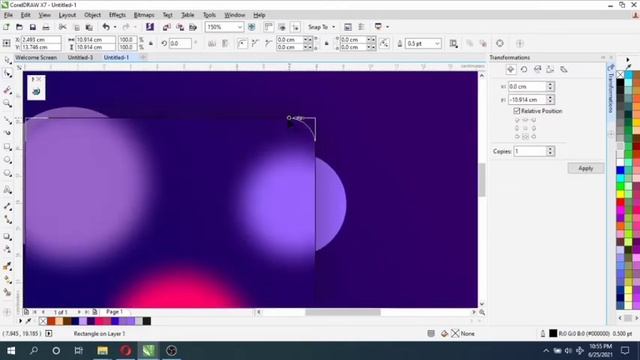Select the center origin anchor point

point(525,128)
